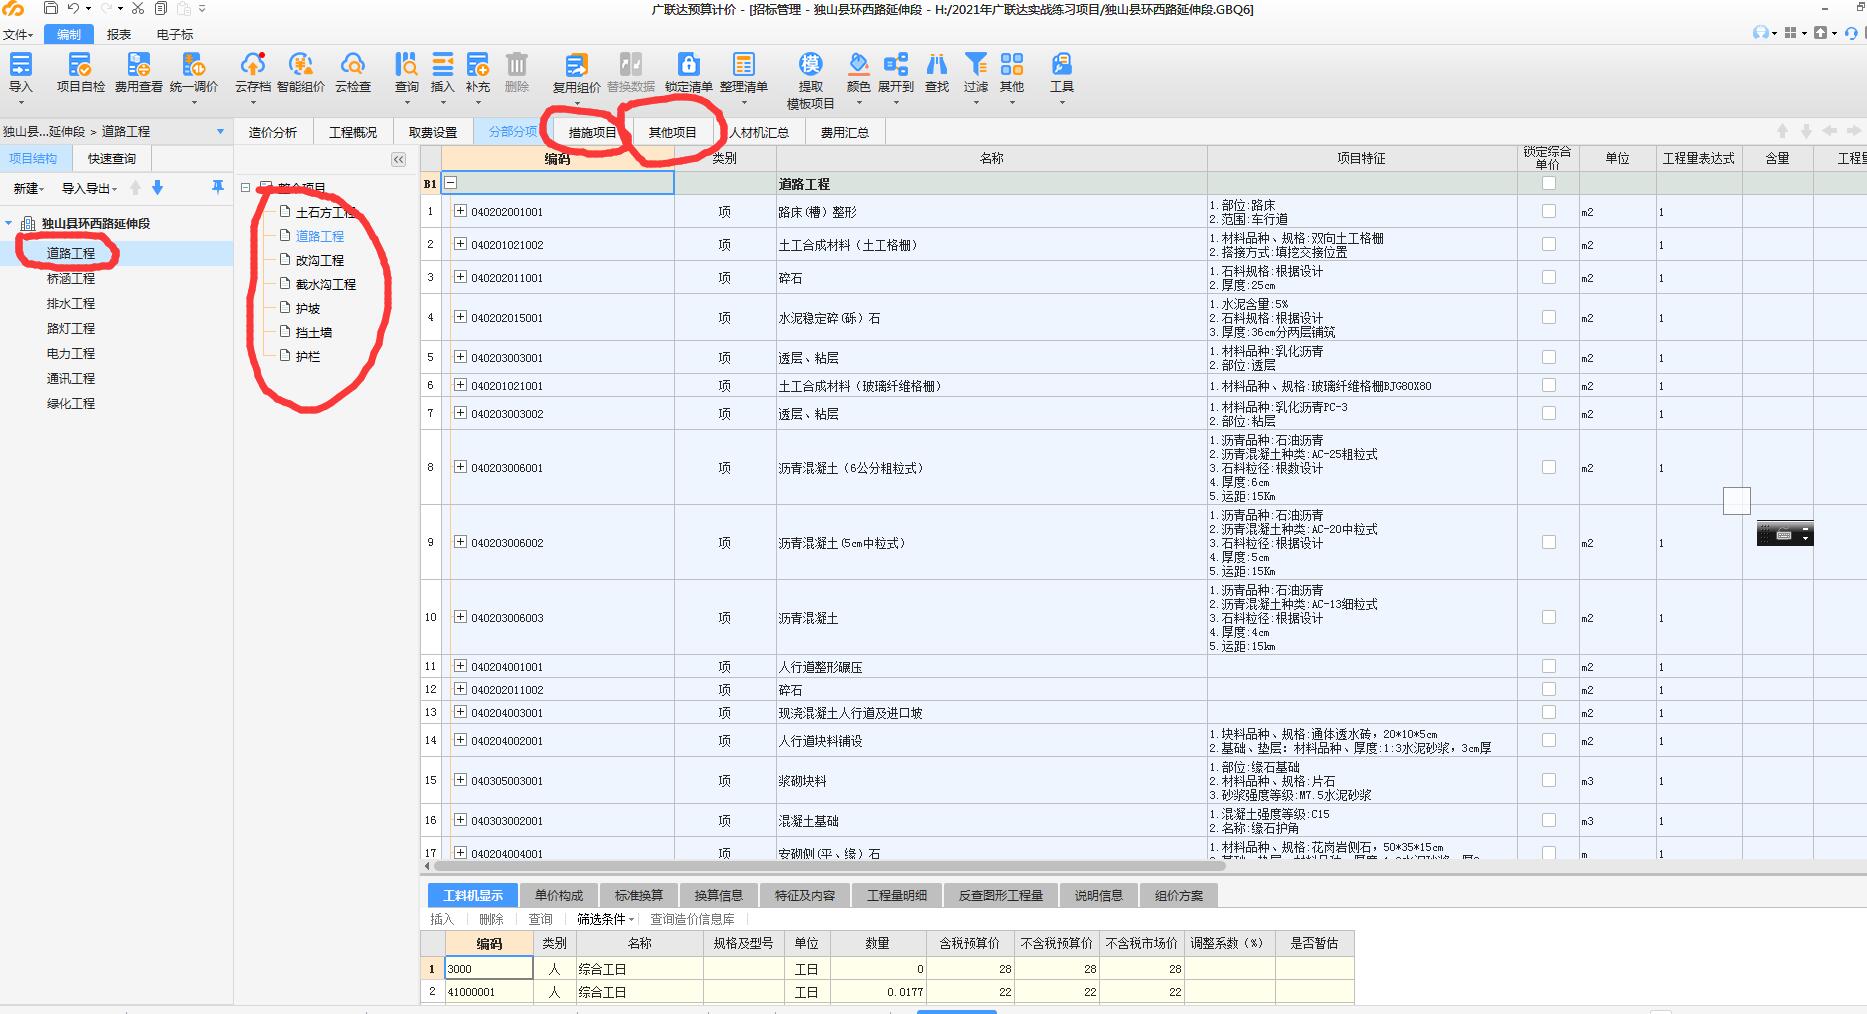The height and width of the screenshot is (1014, 1867).
Task: Click the 取费设置 tab
Action: [433, 132]
